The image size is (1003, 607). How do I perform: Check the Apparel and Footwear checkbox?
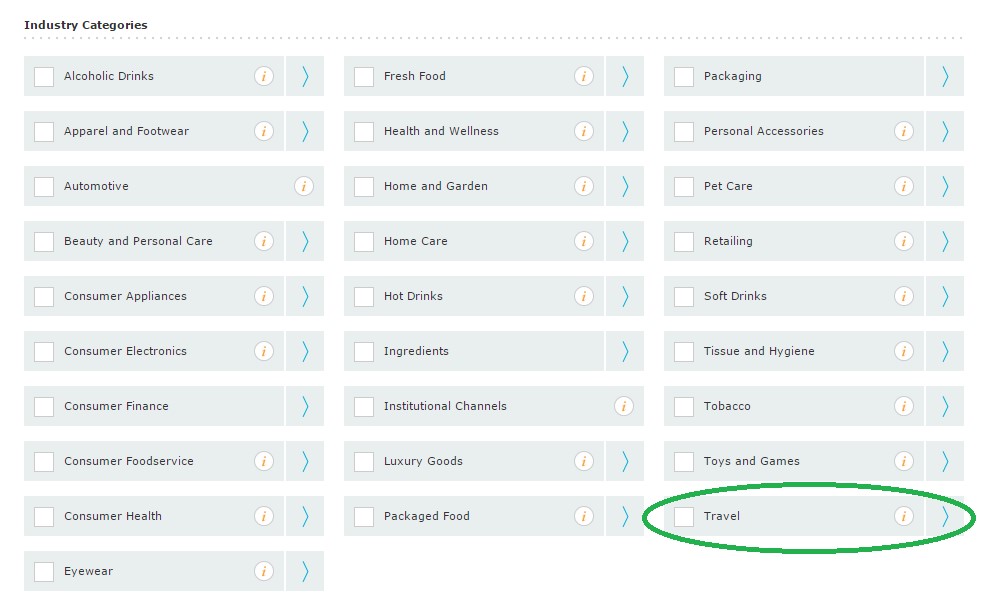click(44, 131)
